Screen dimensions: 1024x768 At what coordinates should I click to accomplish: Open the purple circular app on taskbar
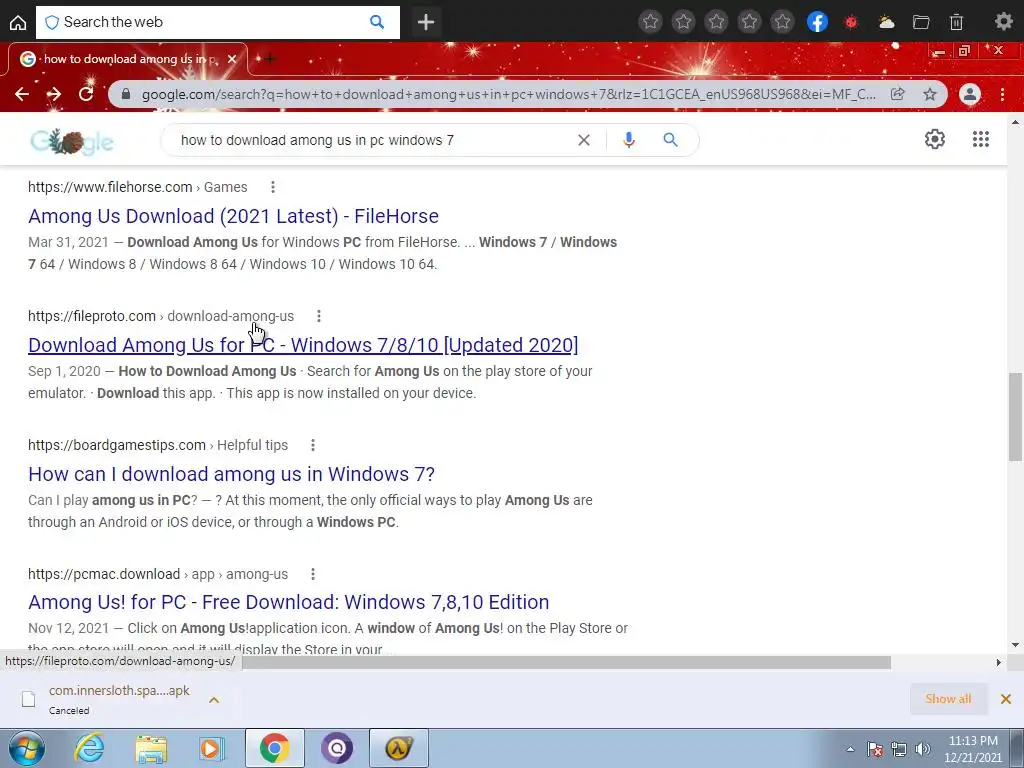tap(337, 748)
